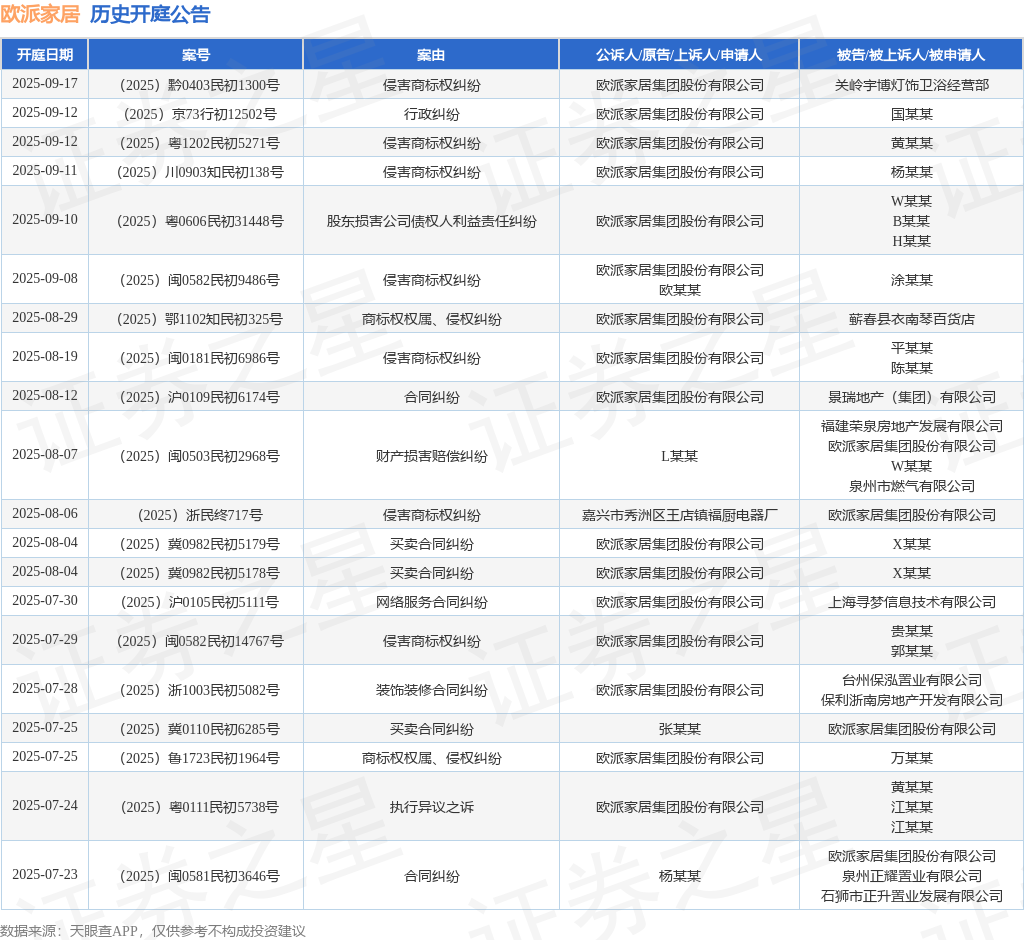Select the date 2025-07-23
Viewport: 1024px width, 940px height.
click(x=45, y=874)
